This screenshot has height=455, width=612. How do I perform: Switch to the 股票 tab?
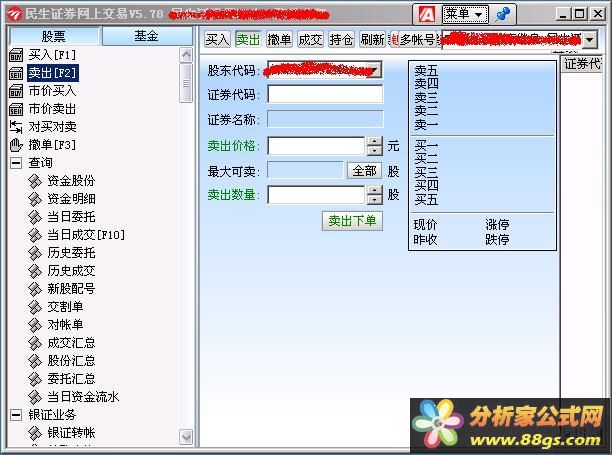[x=54, y=36]
